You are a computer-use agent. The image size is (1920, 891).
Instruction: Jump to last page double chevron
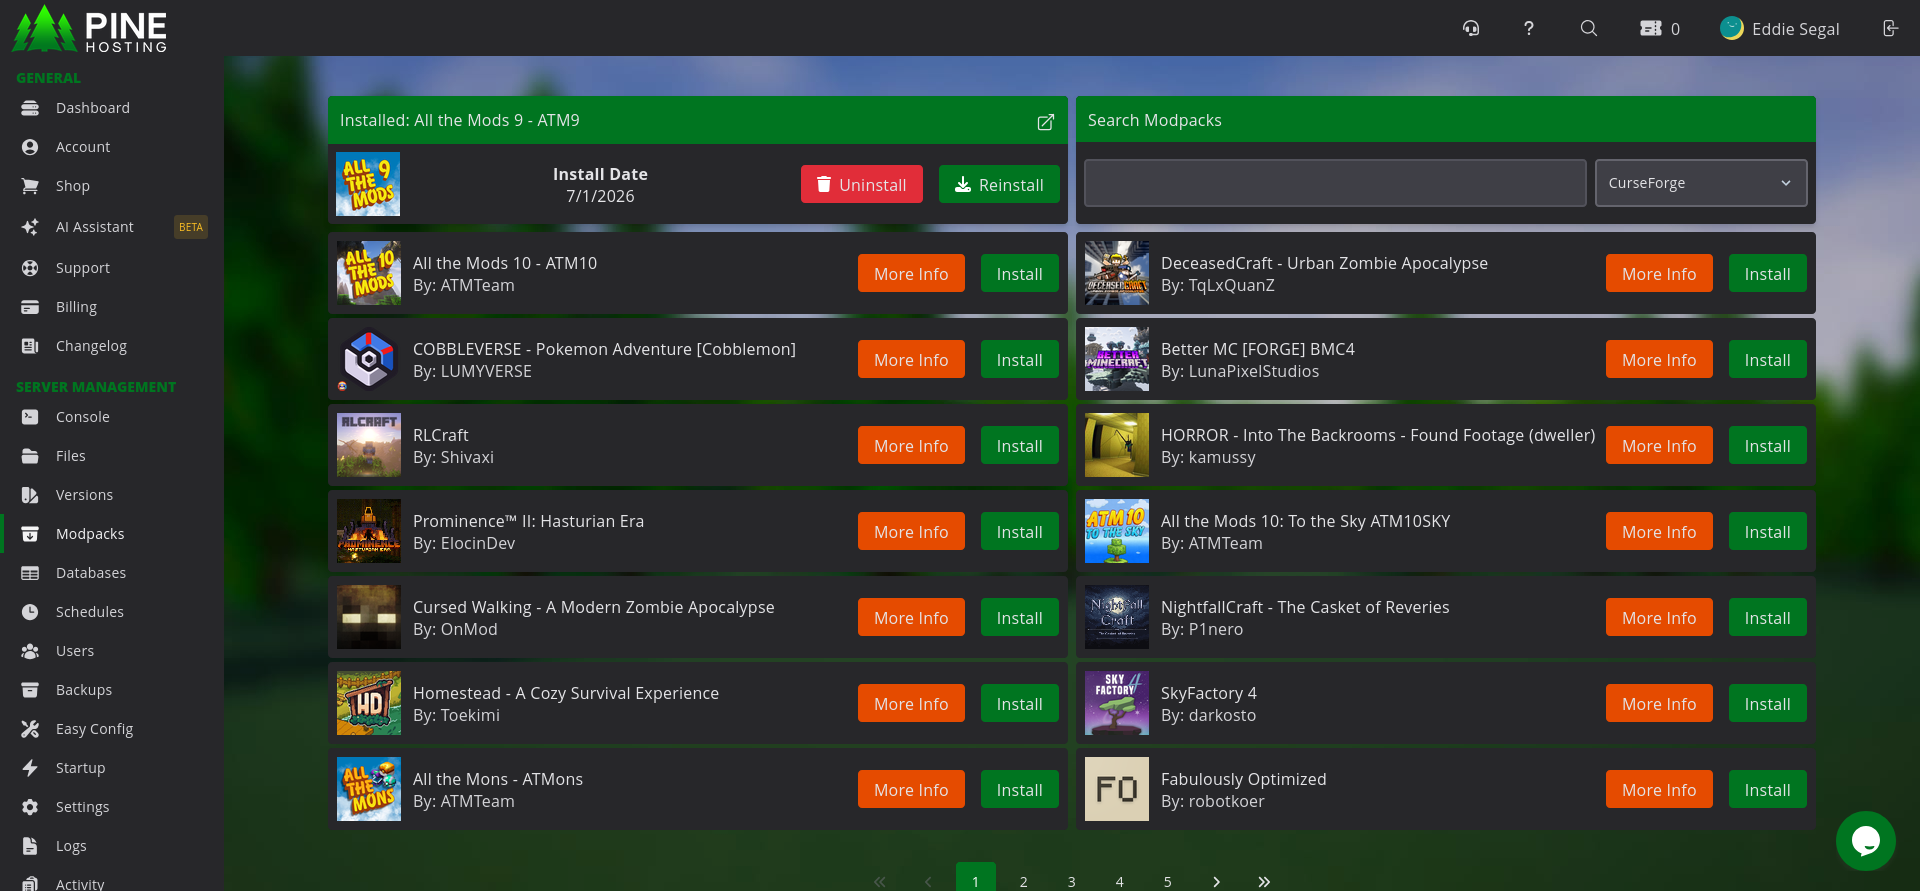click(1264, 881)
